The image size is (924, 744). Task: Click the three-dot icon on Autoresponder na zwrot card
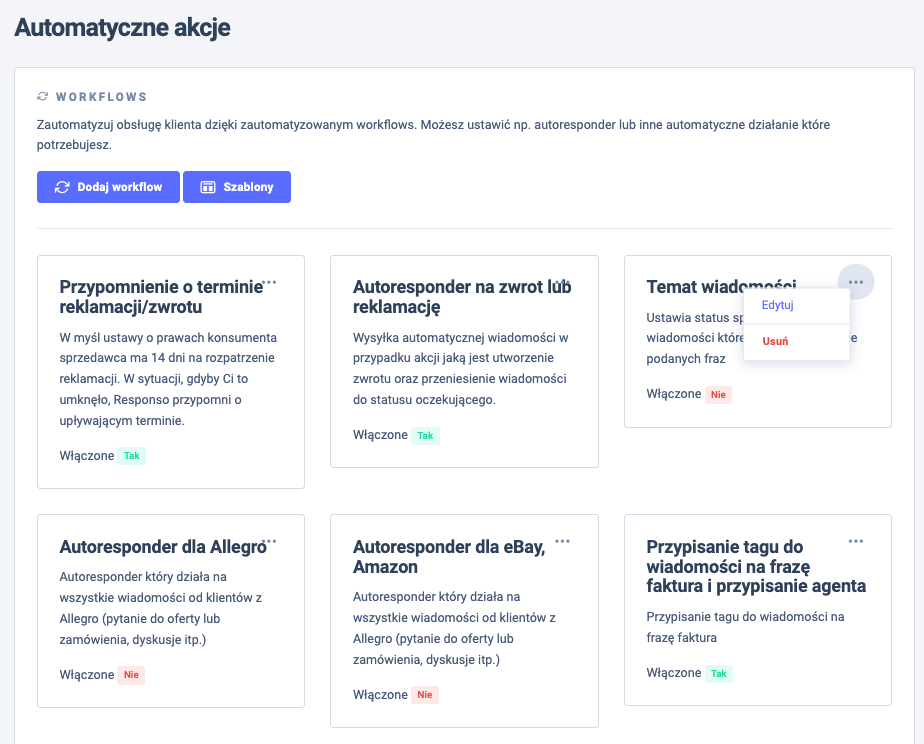[560, 280]
